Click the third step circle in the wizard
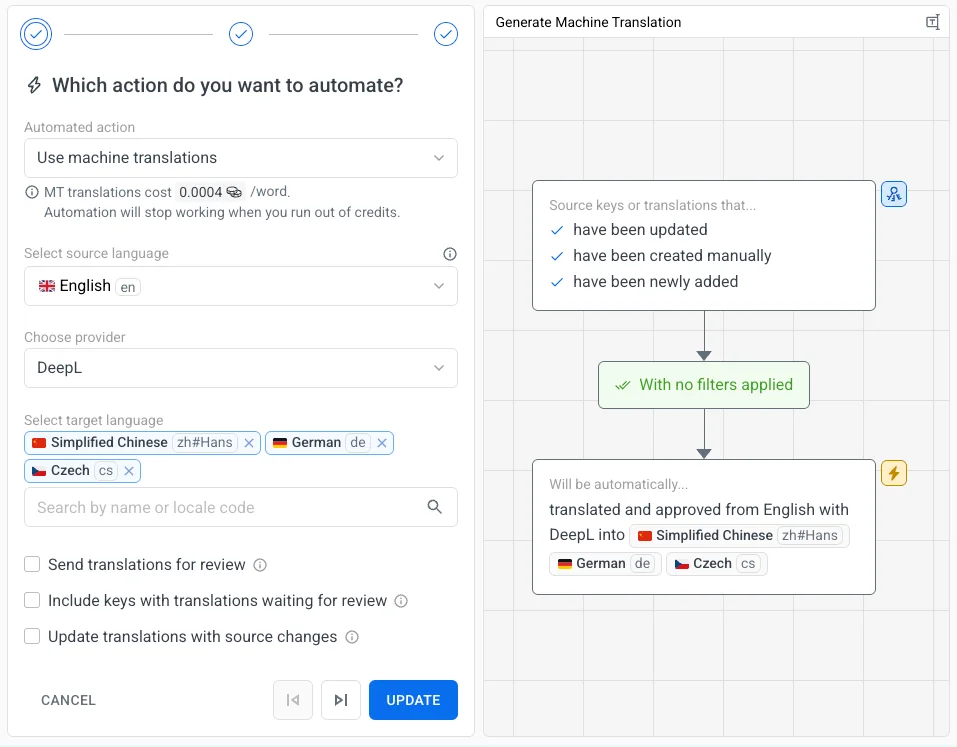The image size is (957, 747). [x=445, y=35]
